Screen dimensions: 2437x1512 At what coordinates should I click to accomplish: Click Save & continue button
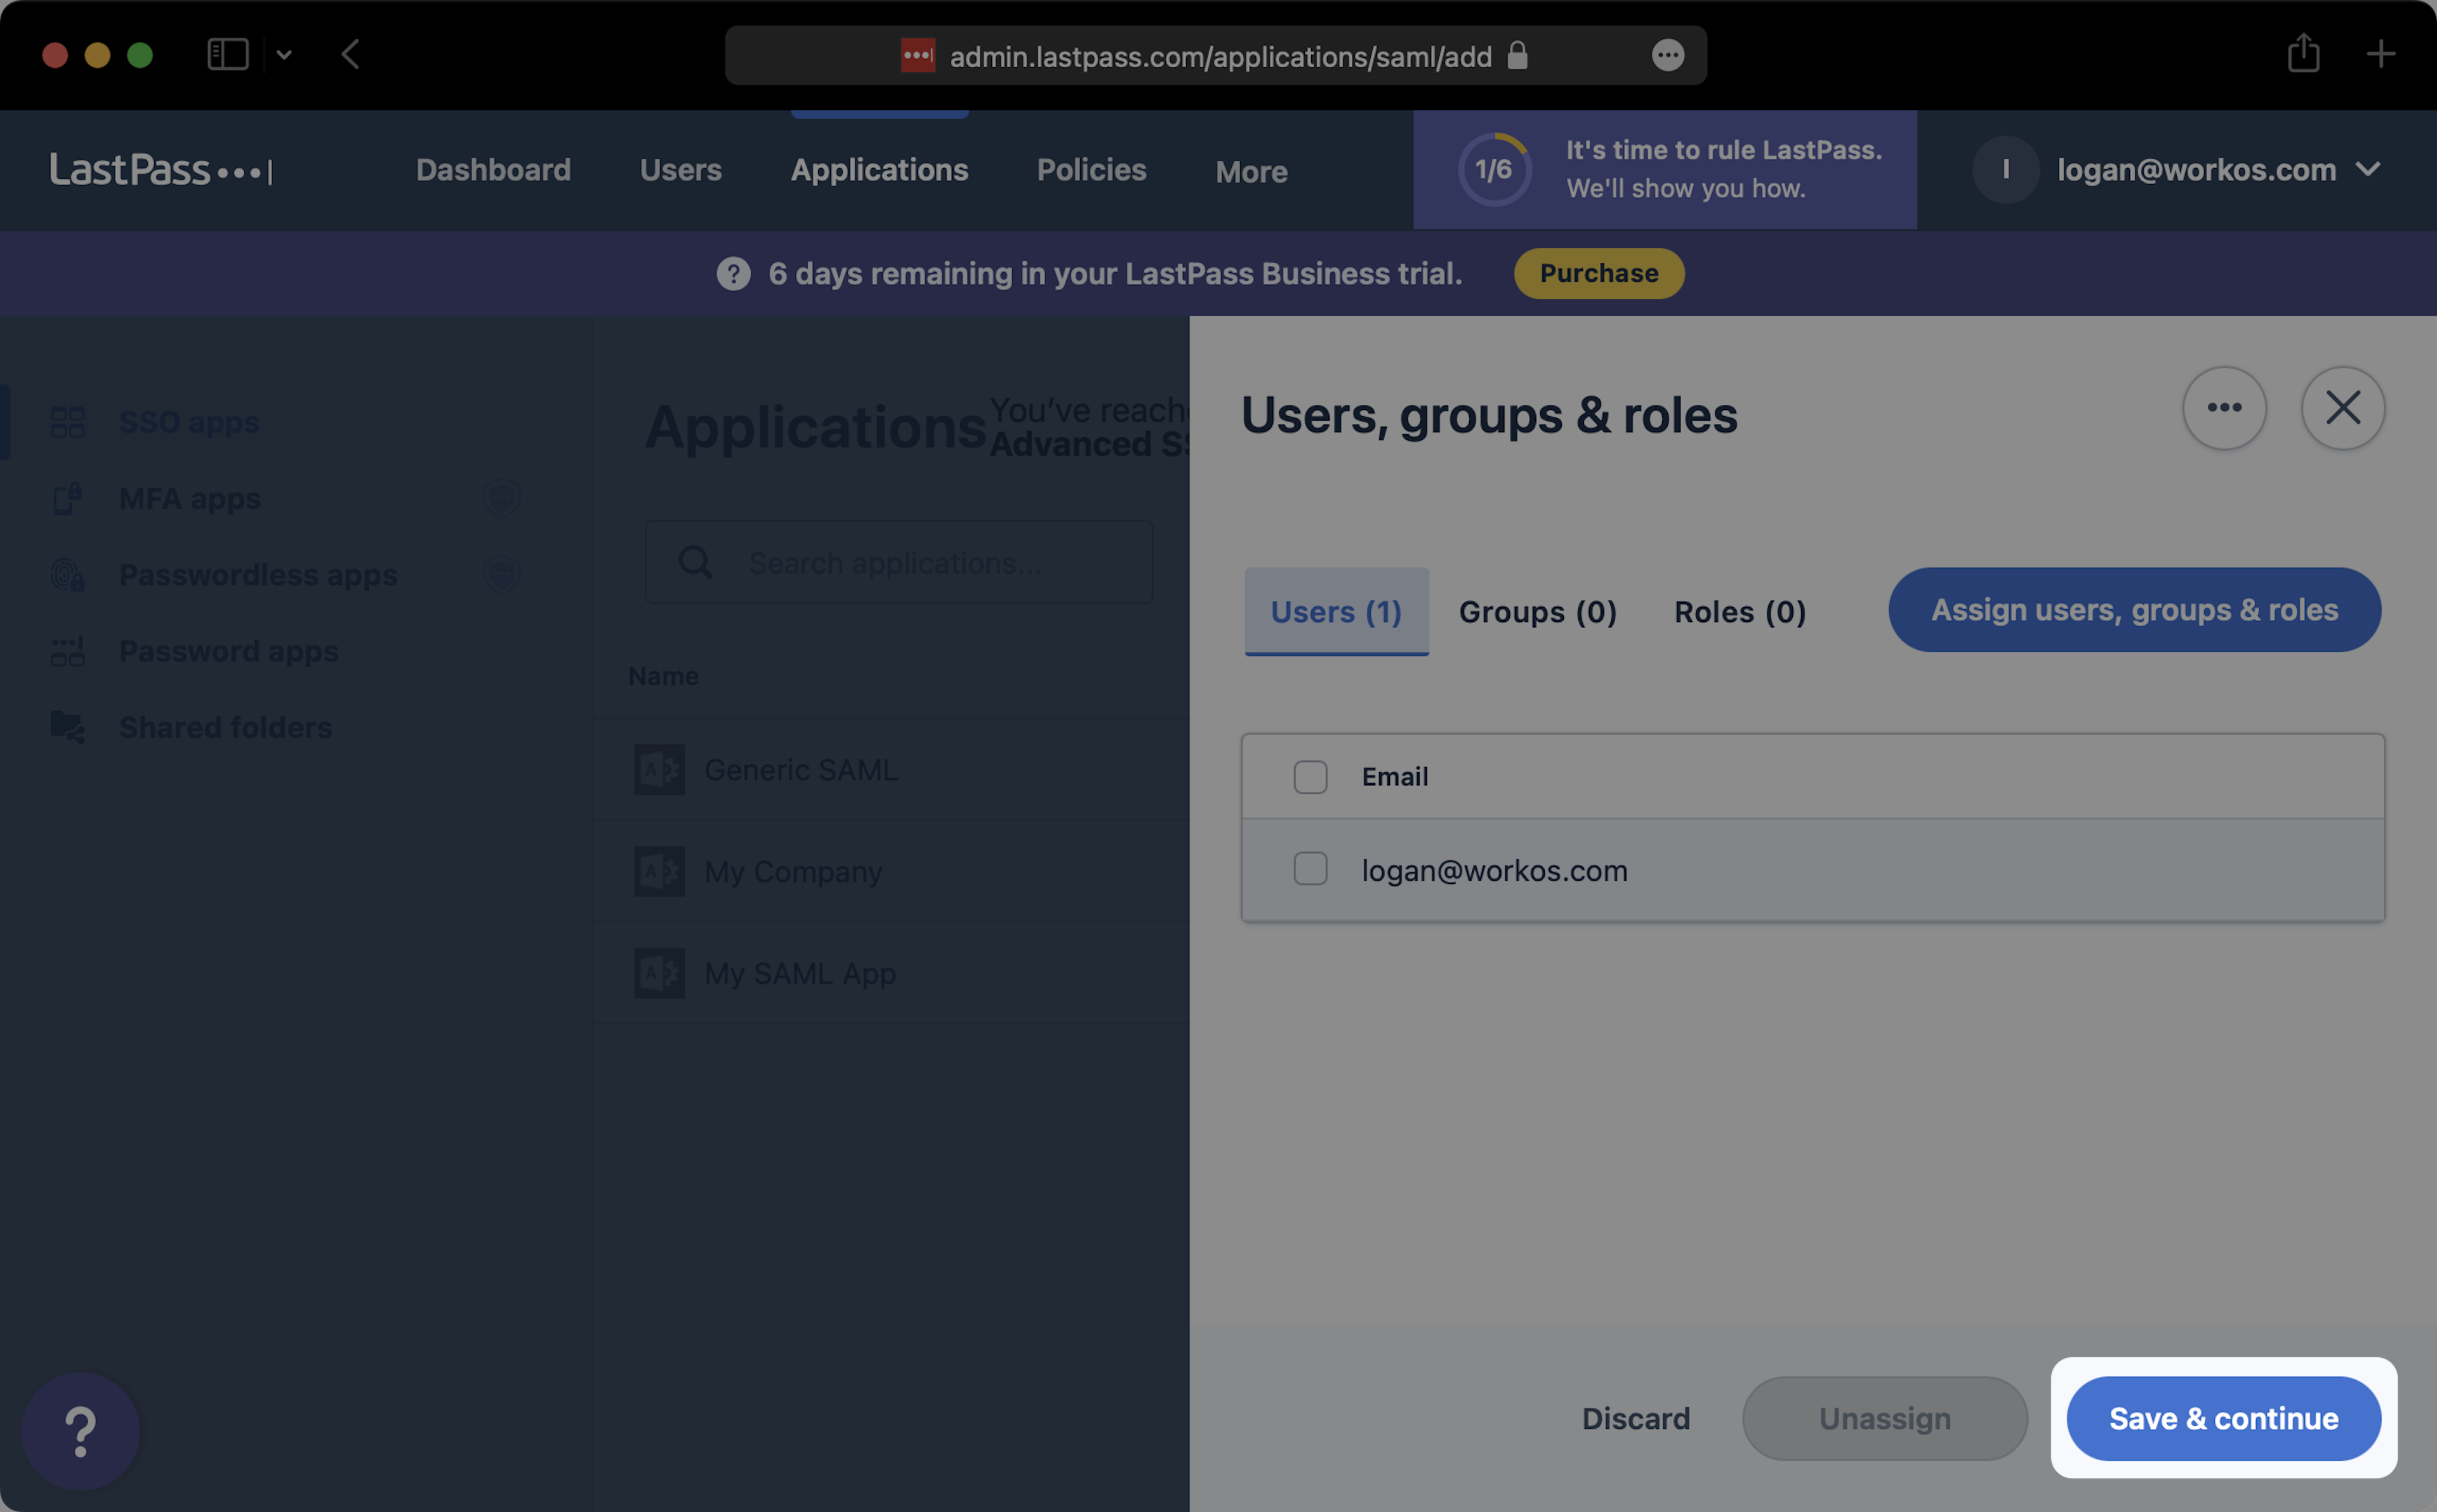tap(2222, 1418)
